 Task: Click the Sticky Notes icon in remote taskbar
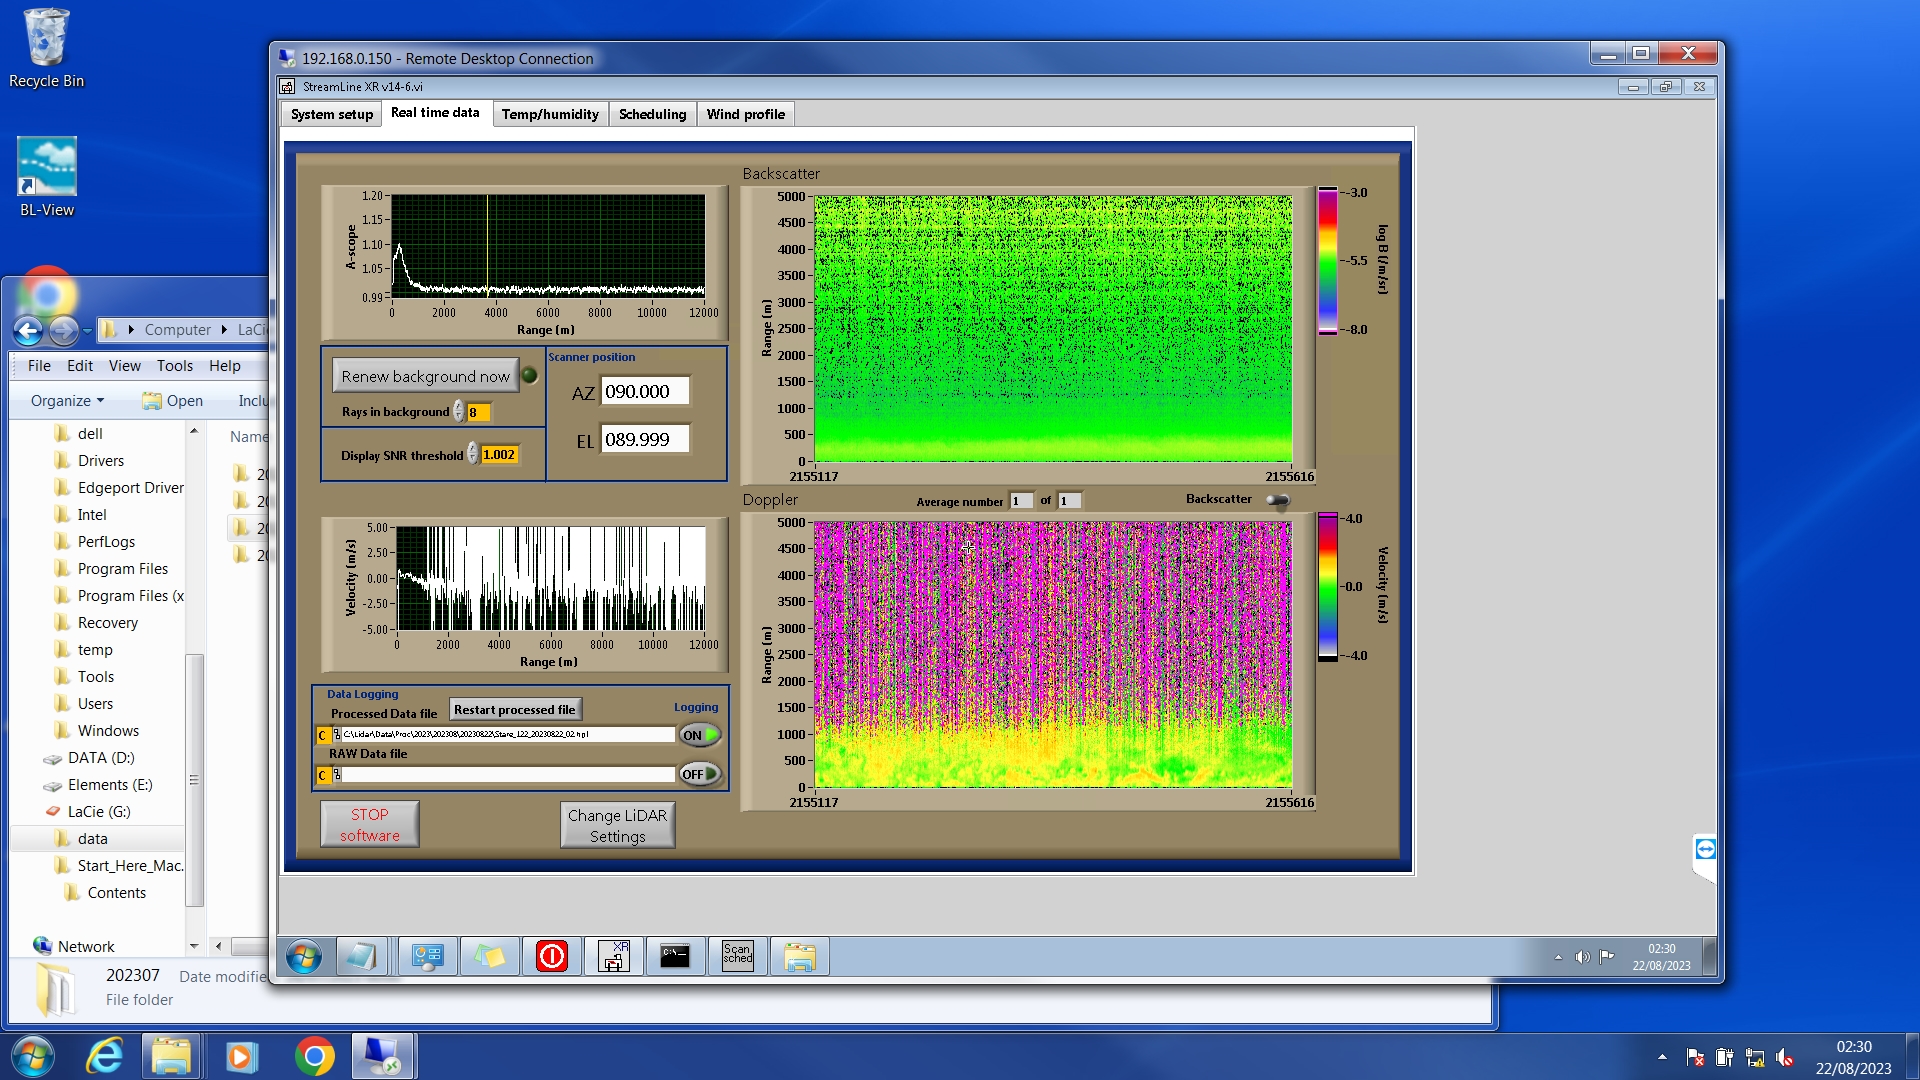[x=489, y=956]
